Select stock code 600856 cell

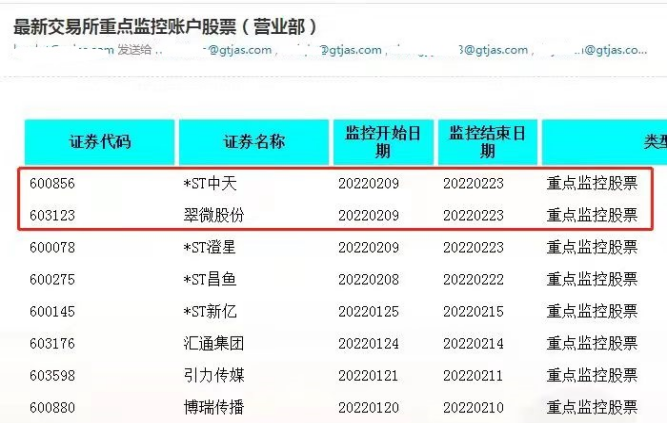click(x=53, y=184)
